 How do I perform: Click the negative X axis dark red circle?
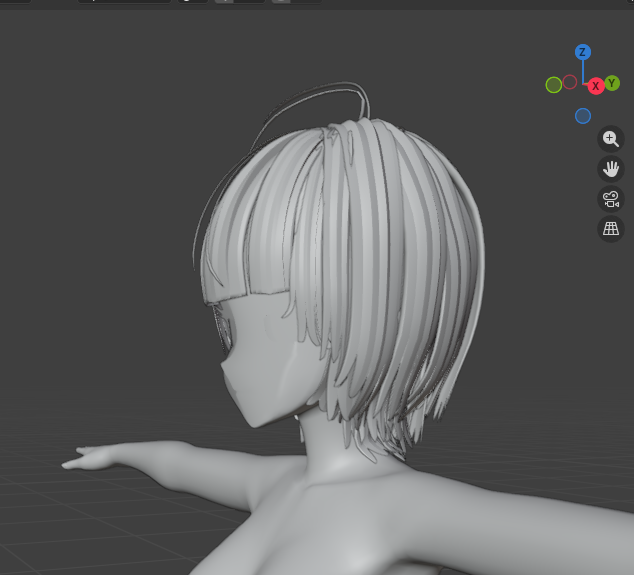tap(570, 82)
